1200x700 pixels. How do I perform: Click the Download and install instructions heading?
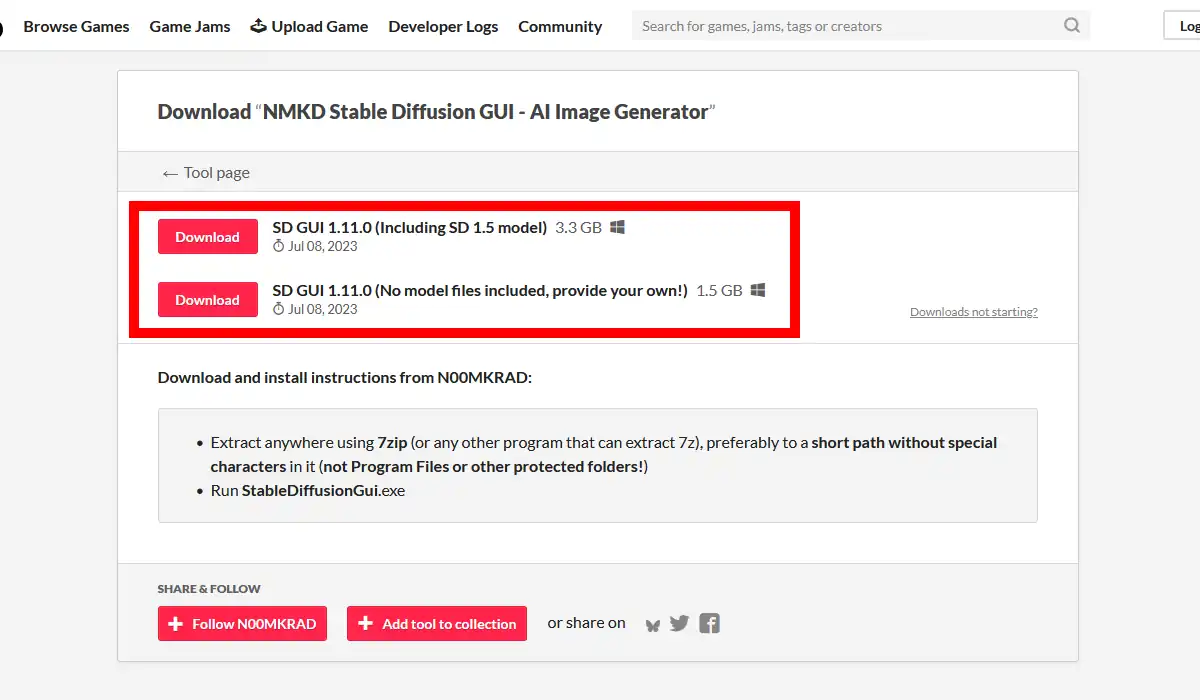click(345, 378)
